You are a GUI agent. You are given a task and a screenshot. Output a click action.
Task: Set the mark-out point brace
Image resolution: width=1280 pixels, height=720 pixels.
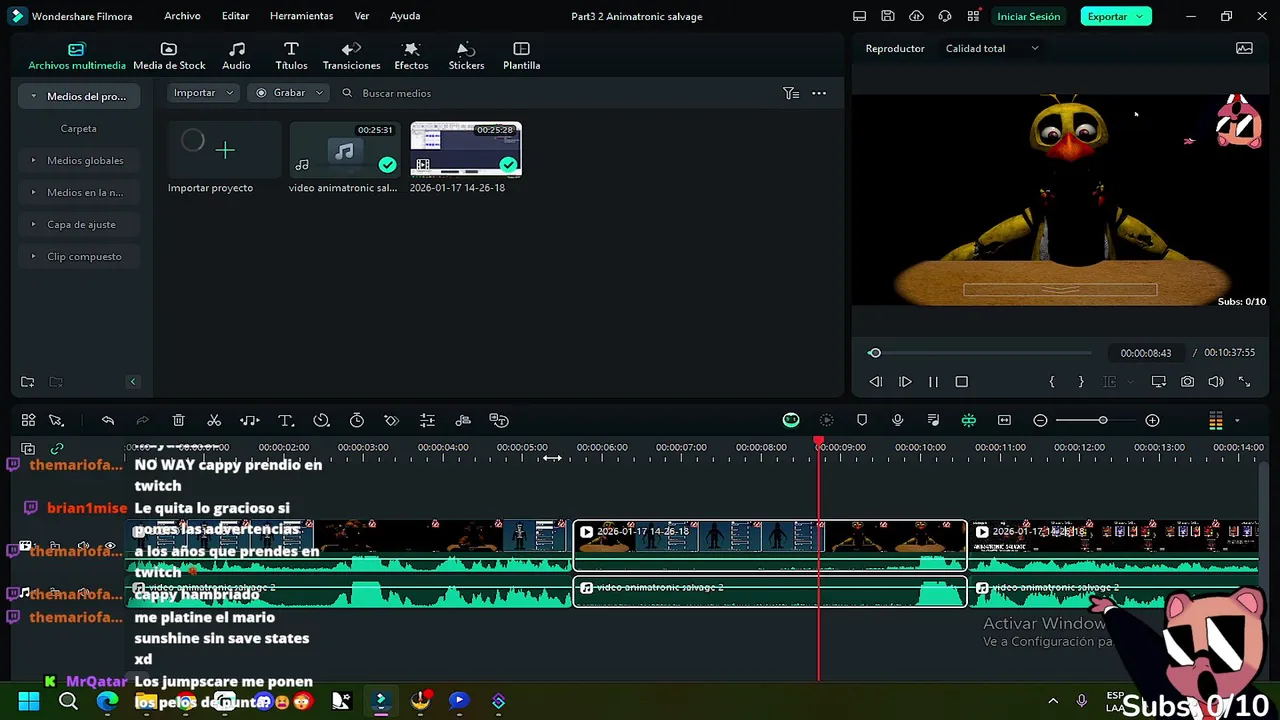[1080, 382]
